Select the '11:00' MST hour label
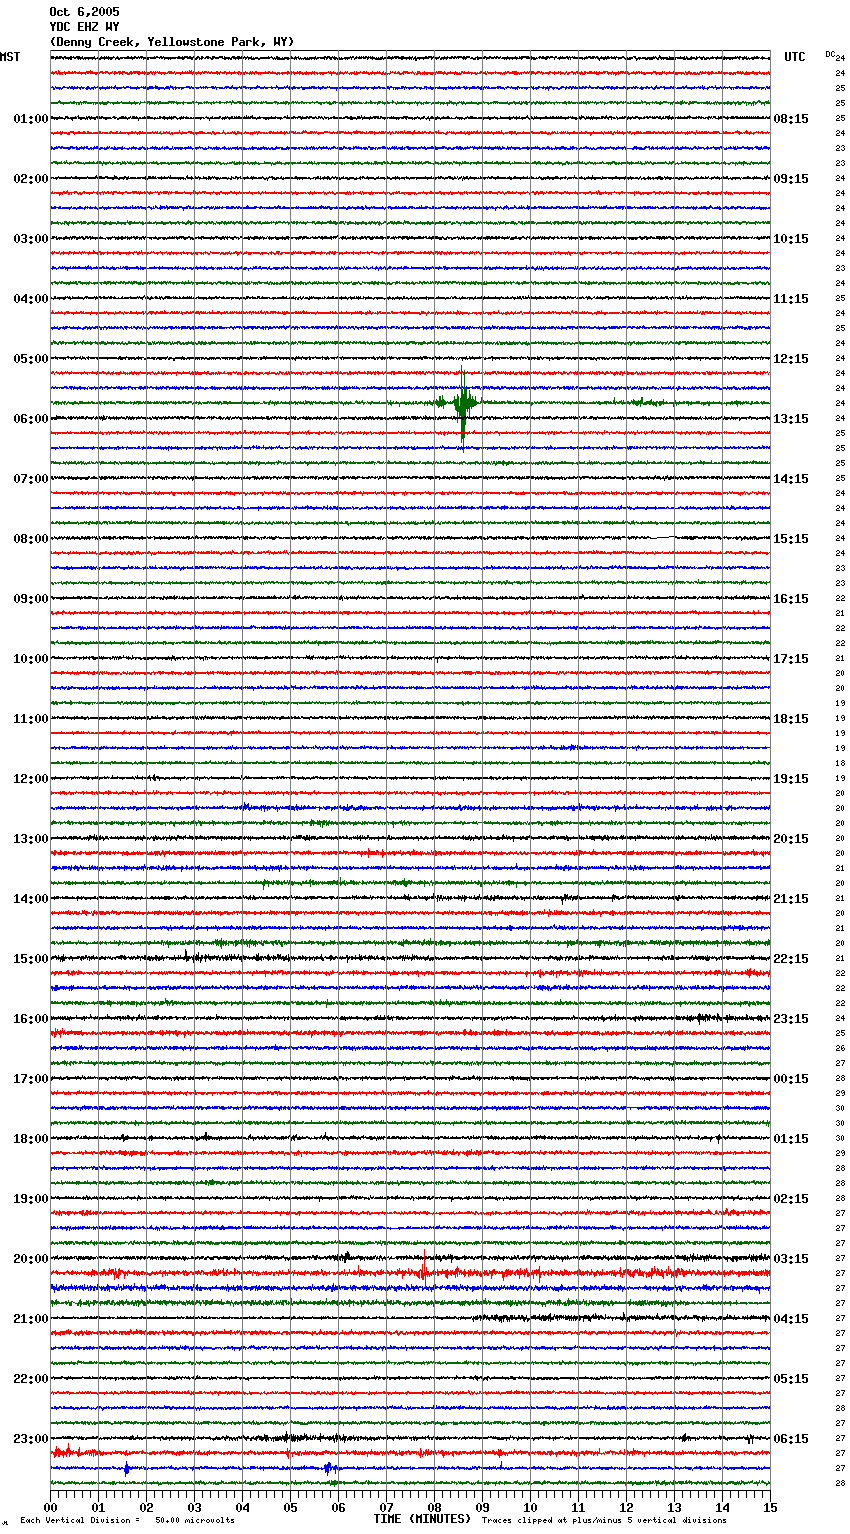 tap(31, 719)
